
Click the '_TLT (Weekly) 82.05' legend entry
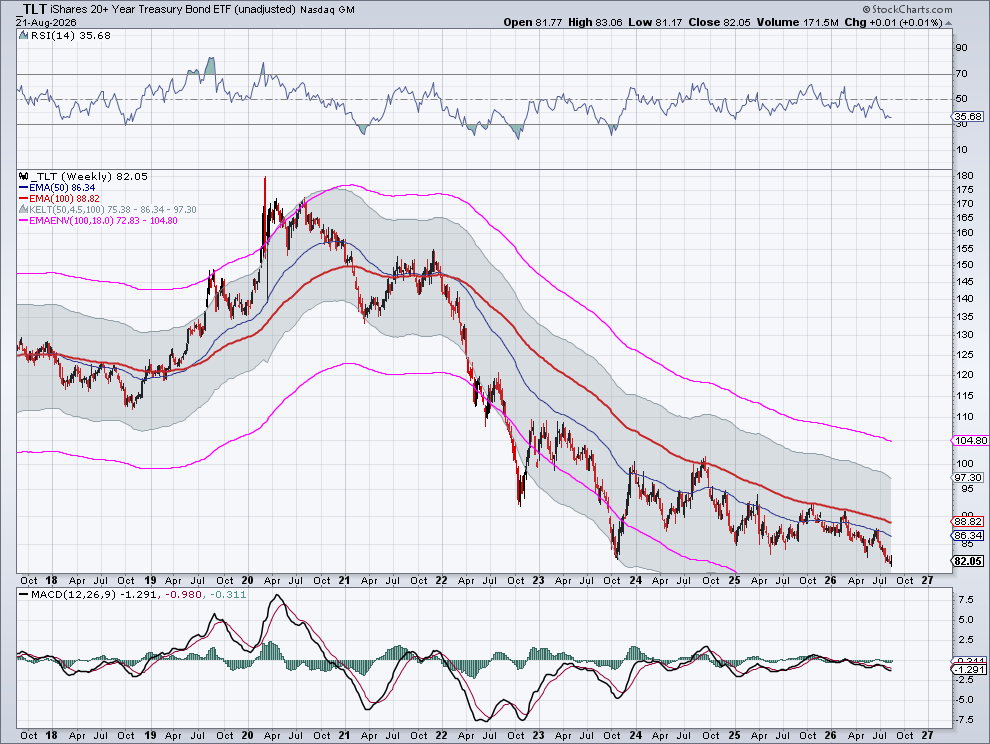pos(88,177)
